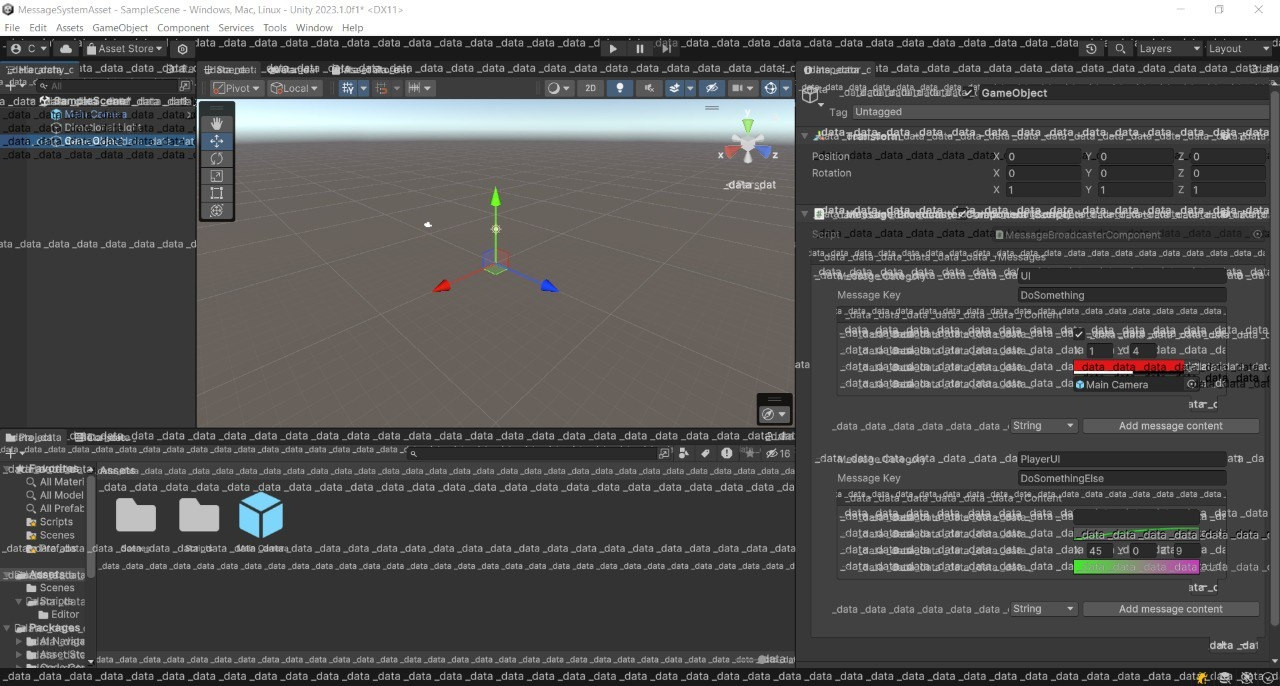Toggle the checkbox in UI message content
The image size is (1280, 686).
tap(1079, 333)
